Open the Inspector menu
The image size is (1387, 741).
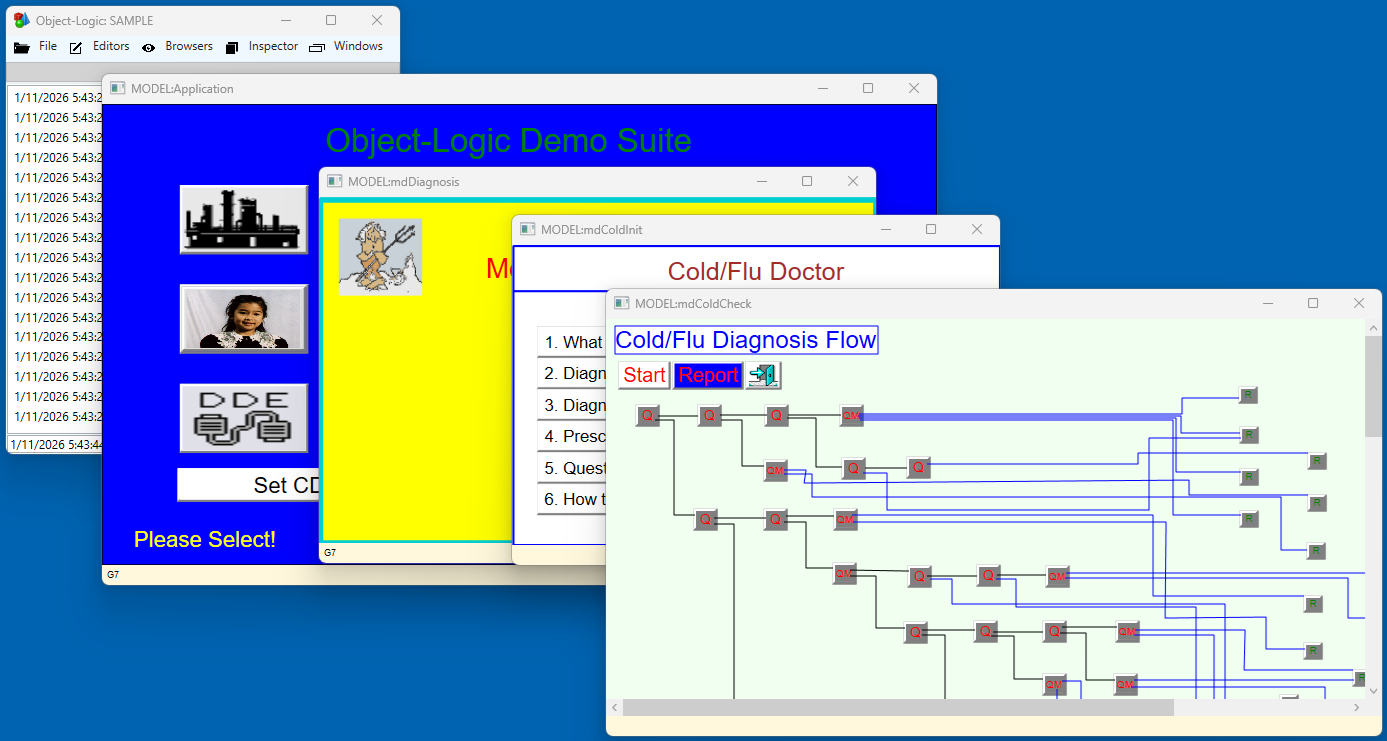(262, 46)
